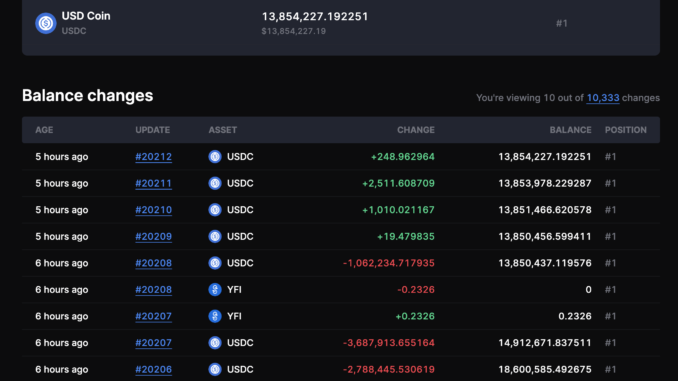The image size is (678, 381).
Task: Open #20208 link in the USDC row
Action: click(154, 263)
